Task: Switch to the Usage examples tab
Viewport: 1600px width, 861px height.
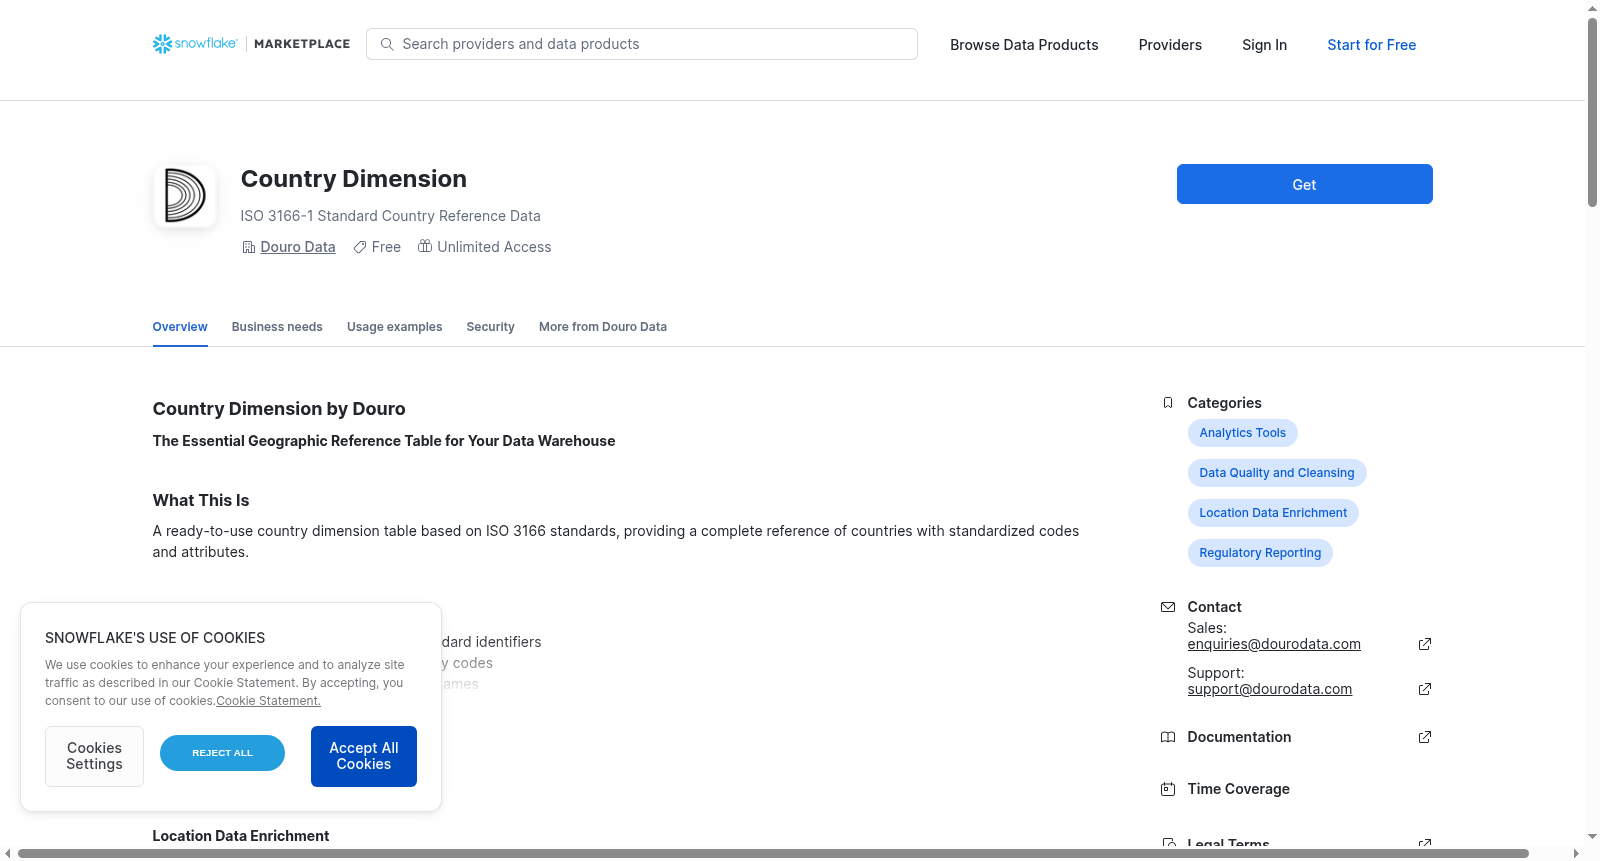Action: 394,327
